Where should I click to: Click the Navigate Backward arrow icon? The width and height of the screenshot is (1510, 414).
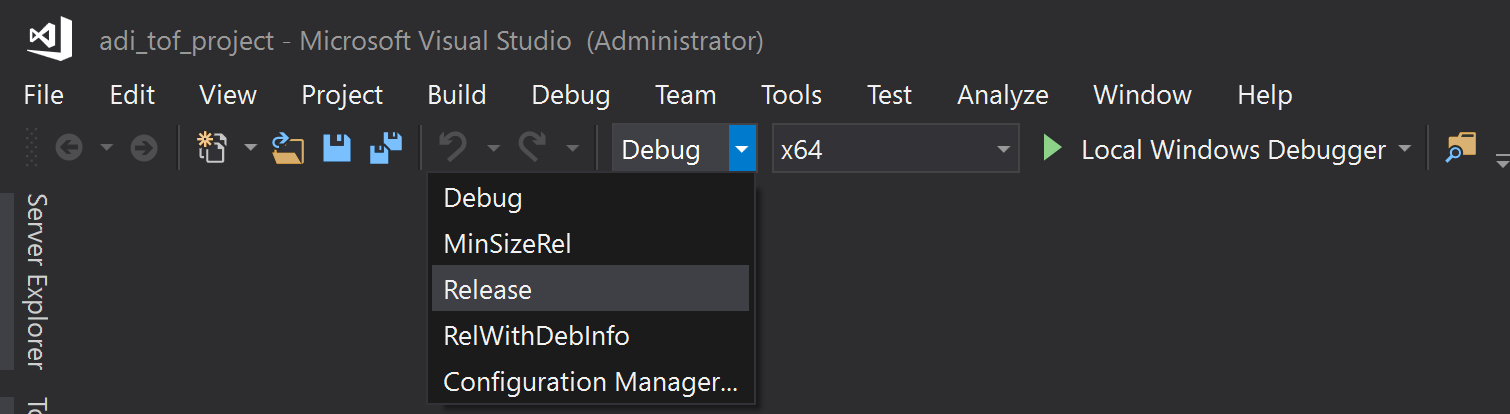click(x=68, y=149)
